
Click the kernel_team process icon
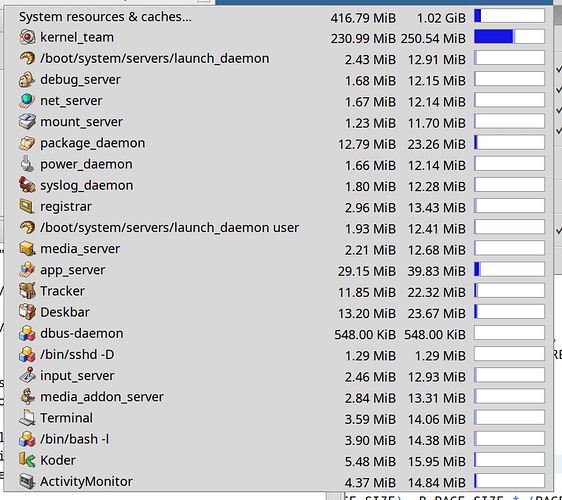pyautogui.click(x=27, y=37)
